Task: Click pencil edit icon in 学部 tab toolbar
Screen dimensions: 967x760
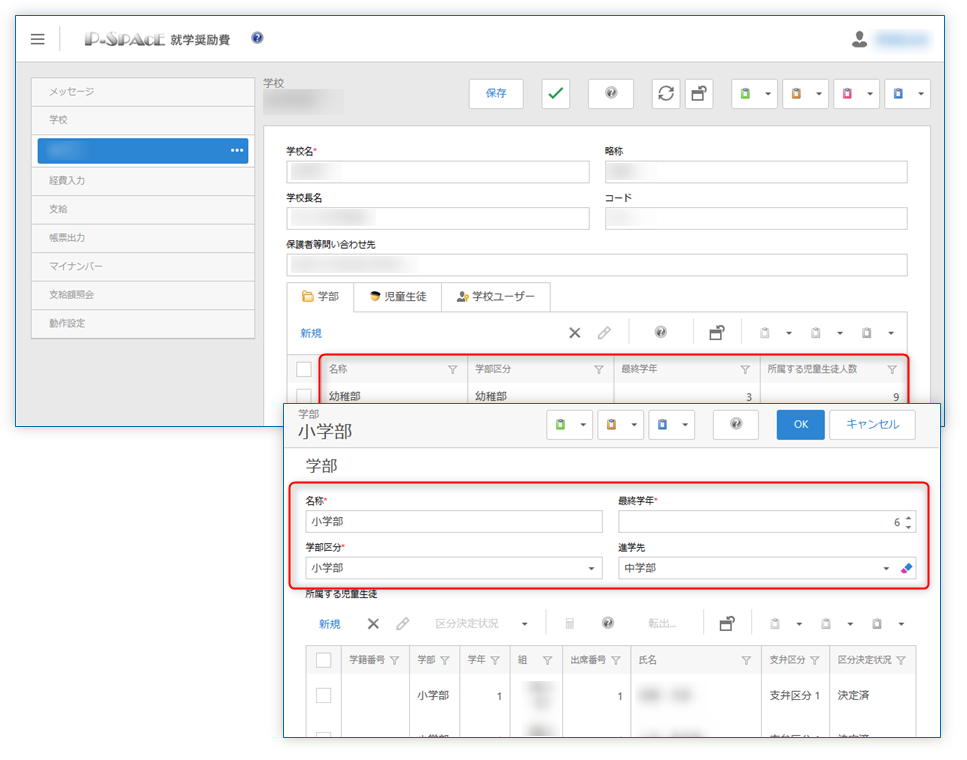Action: click(604, 333)
